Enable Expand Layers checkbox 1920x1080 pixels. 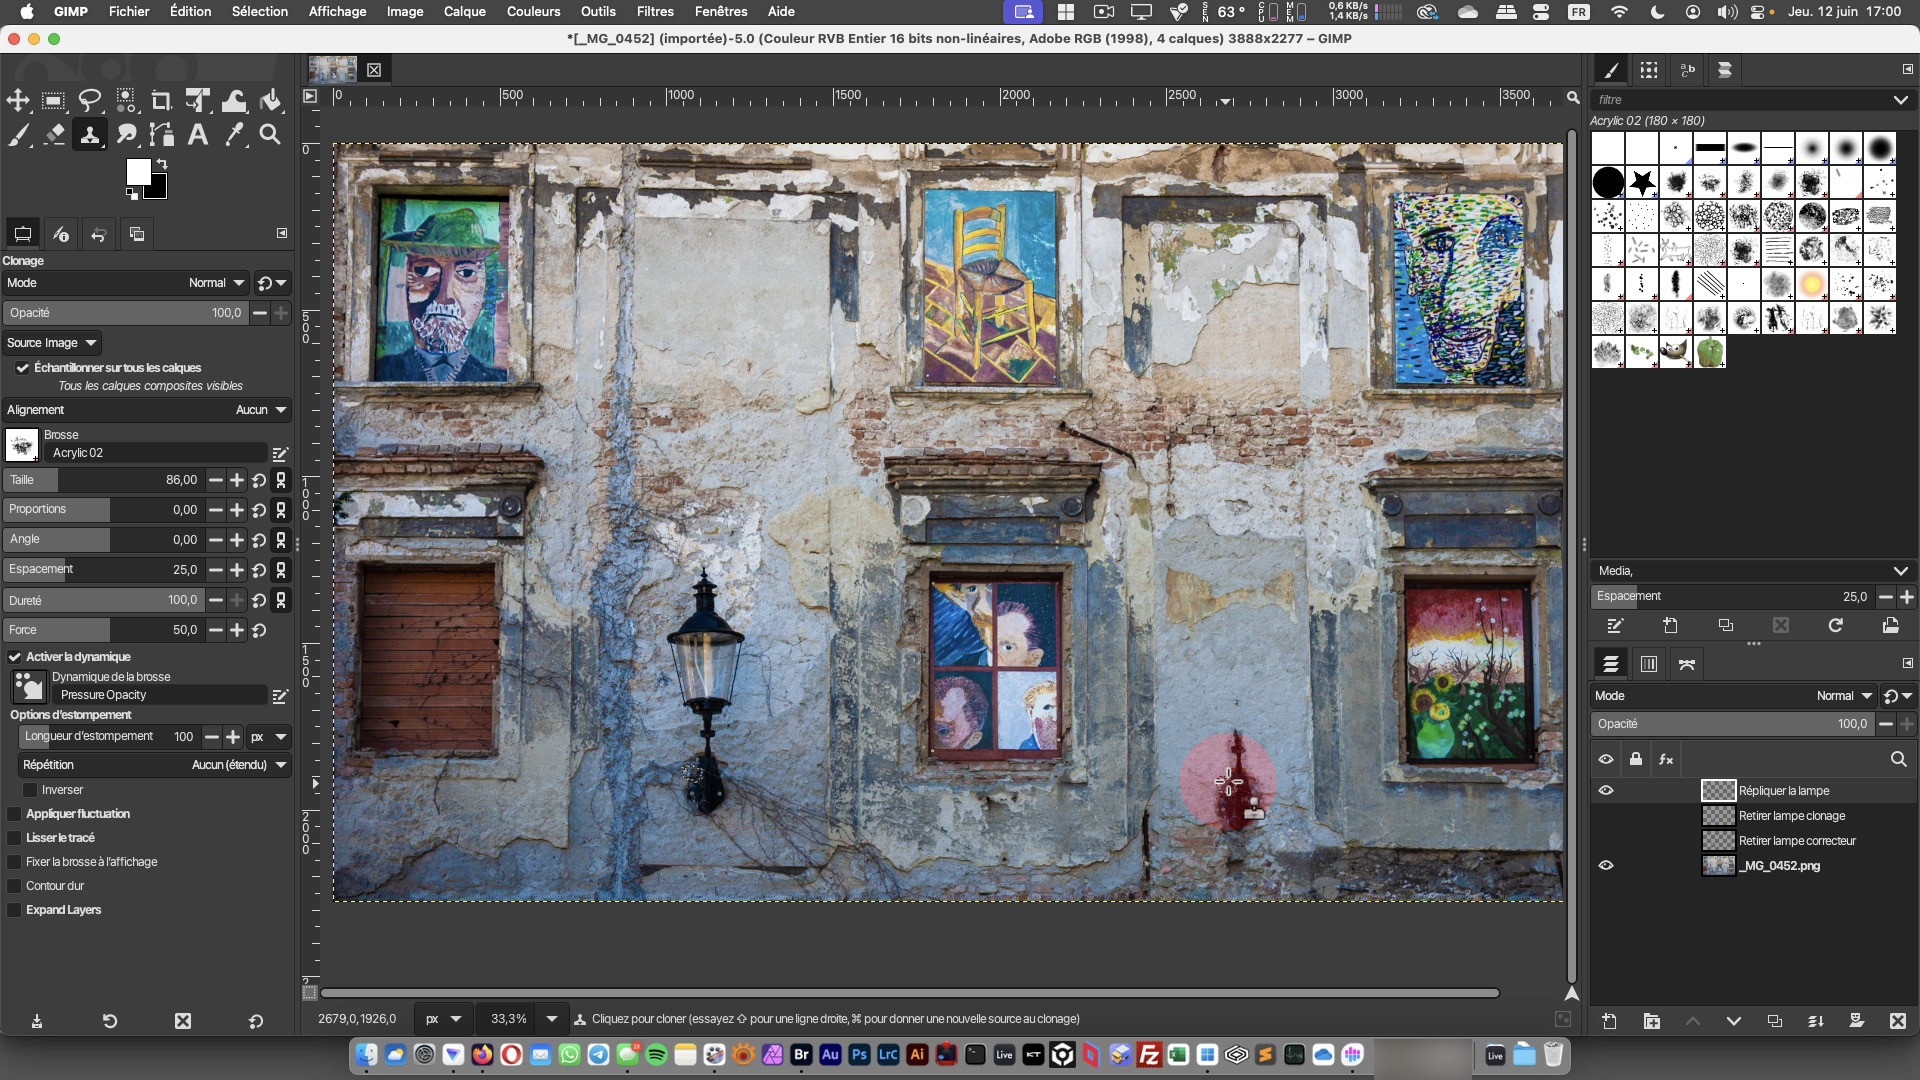[x=14, y=910]
